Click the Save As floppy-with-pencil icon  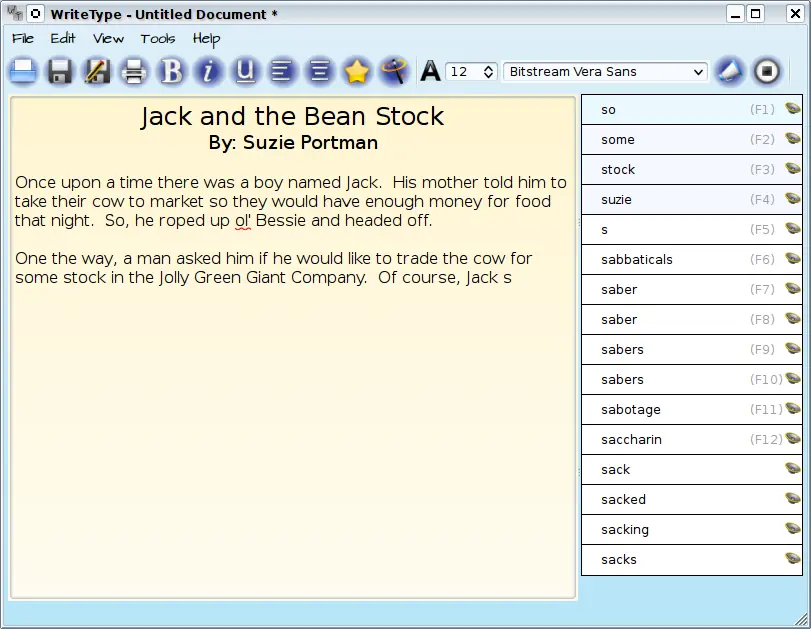click(97, 71)
